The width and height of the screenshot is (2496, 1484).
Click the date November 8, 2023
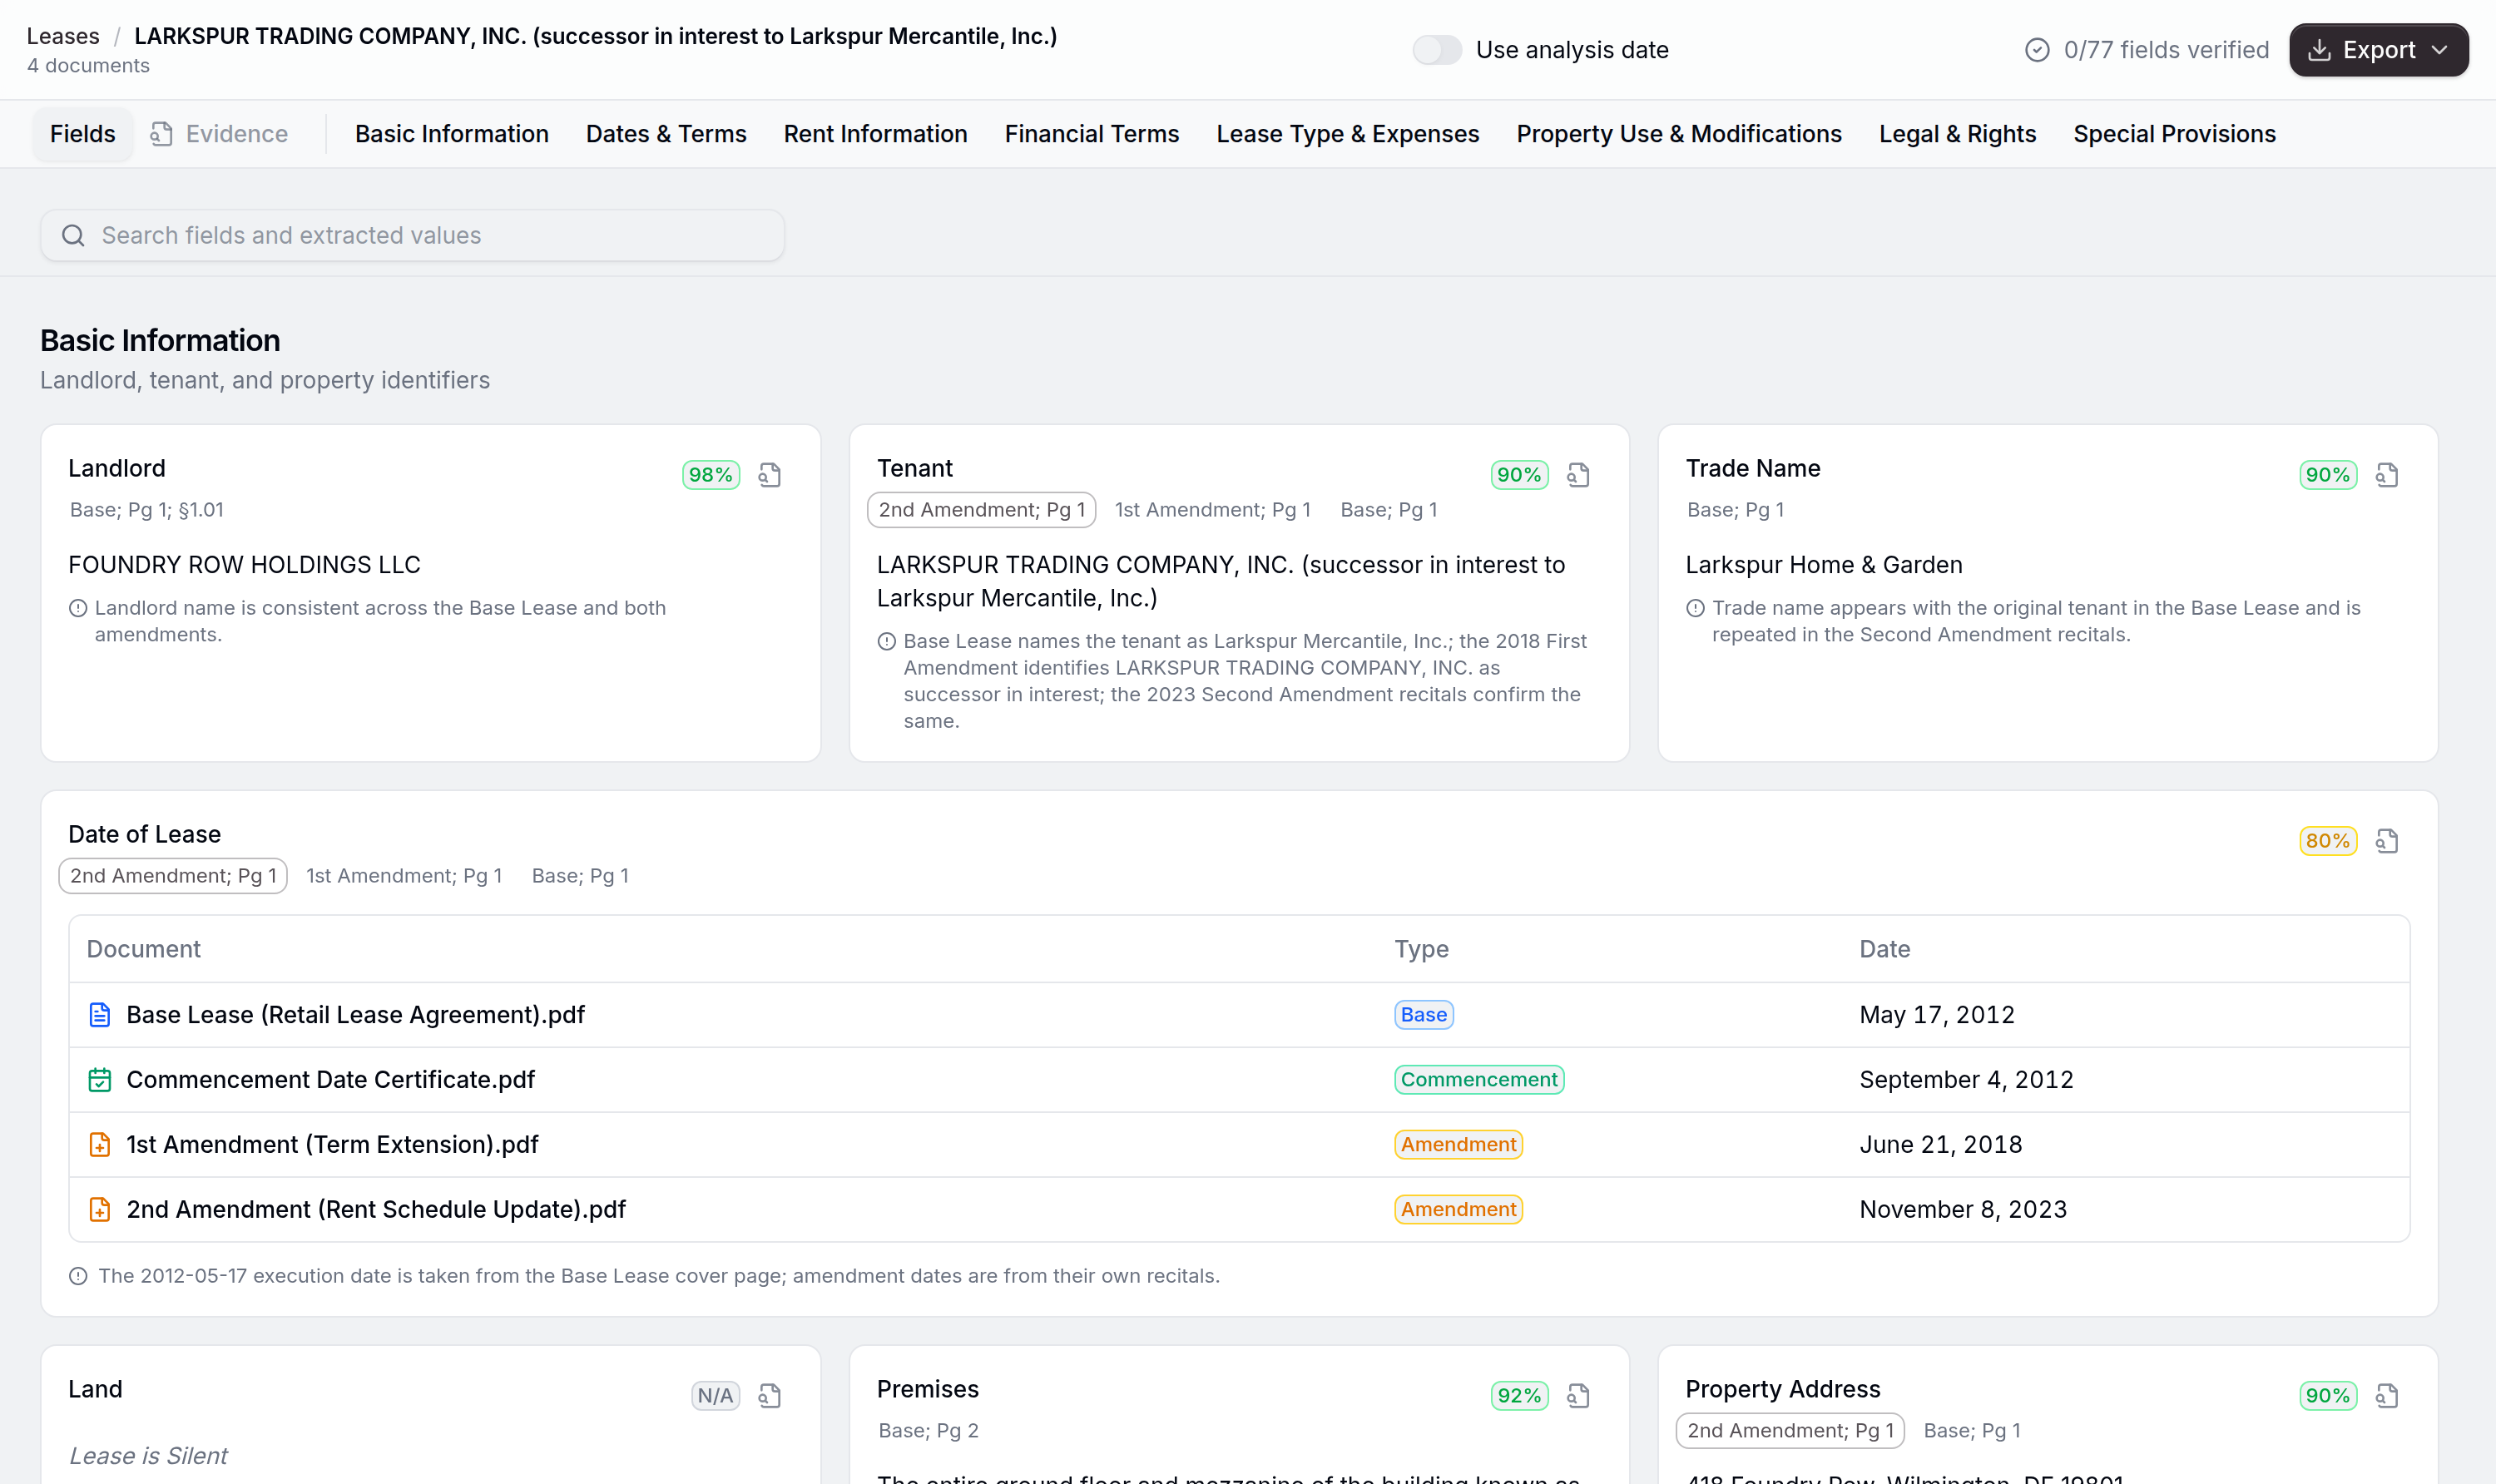(1963, 1210)
